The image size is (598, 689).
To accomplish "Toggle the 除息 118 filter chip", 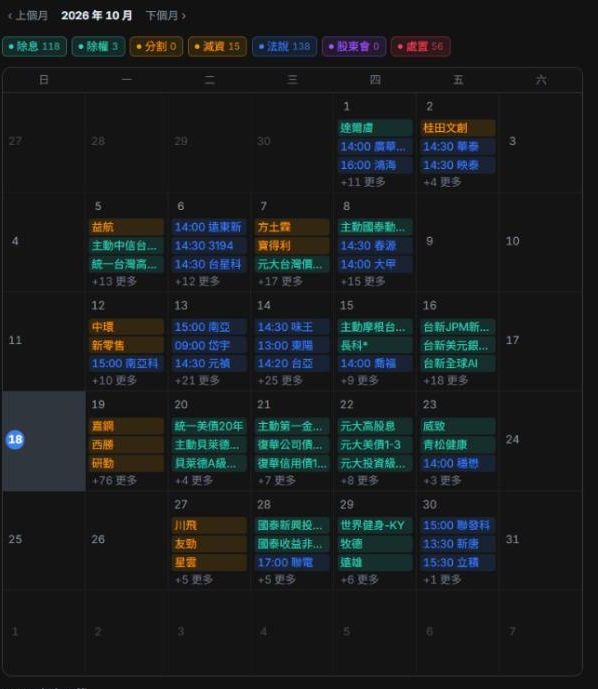I will click(x=34, y=46).
